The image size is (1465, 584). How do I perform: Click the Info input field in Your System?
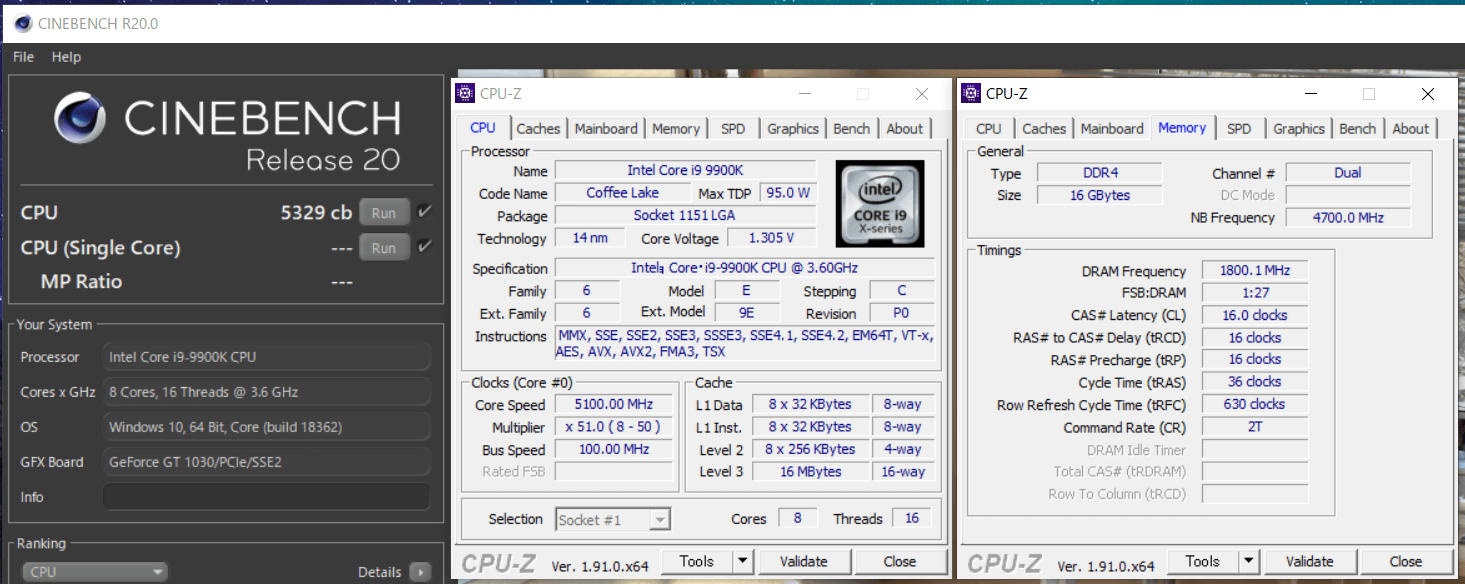coord(267,497)
